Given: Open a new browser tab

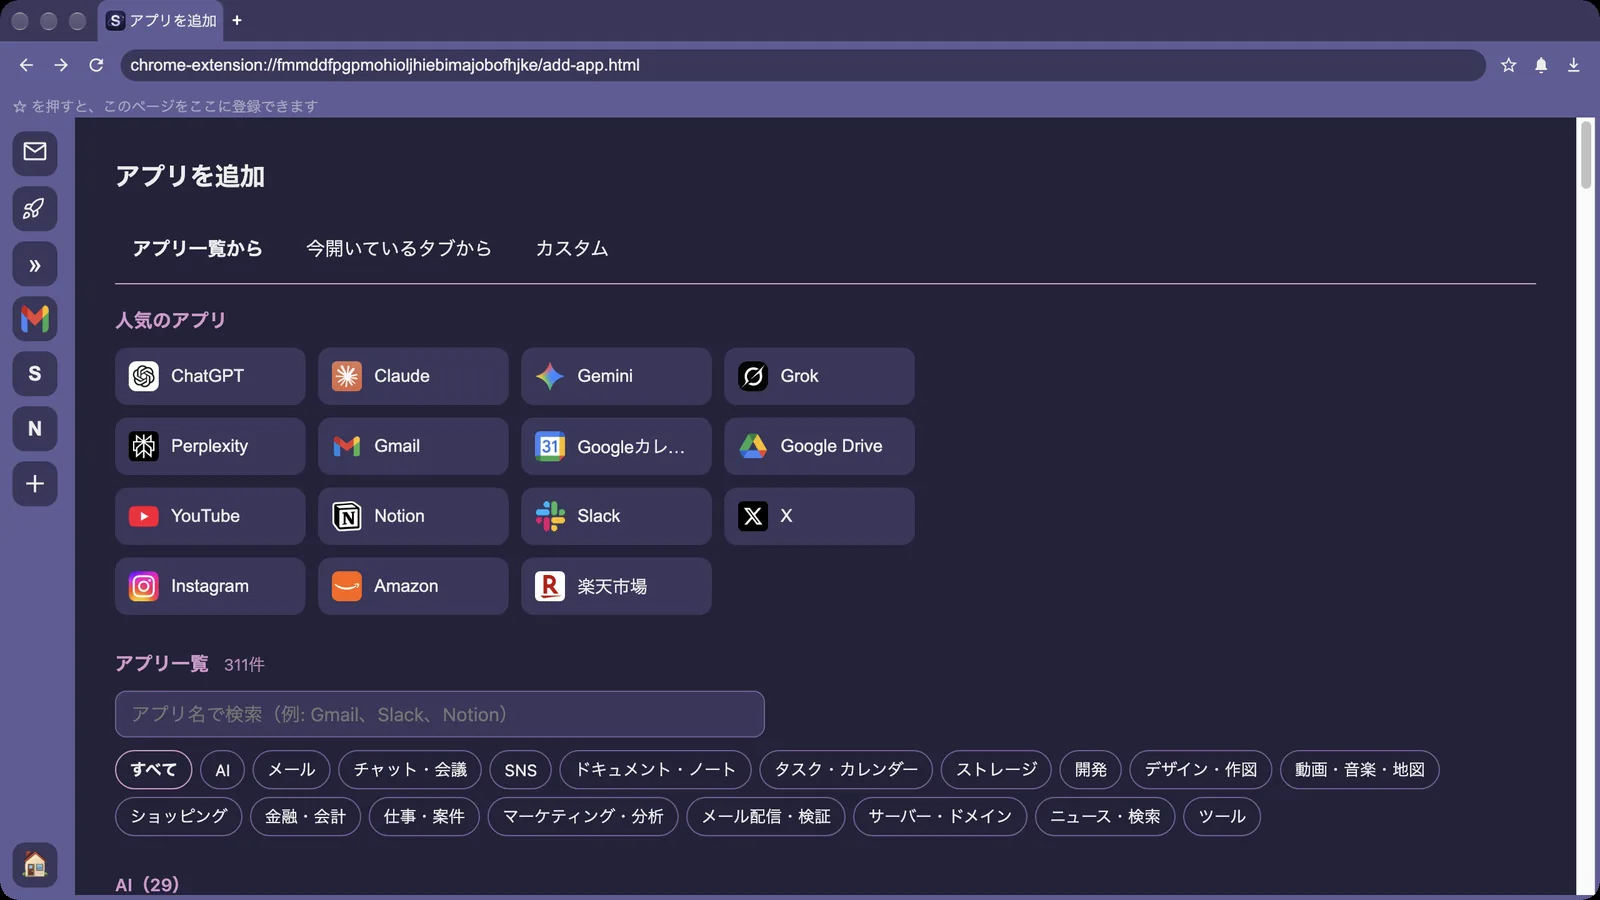Looking at the screenshot, I should tap(237, 20).
